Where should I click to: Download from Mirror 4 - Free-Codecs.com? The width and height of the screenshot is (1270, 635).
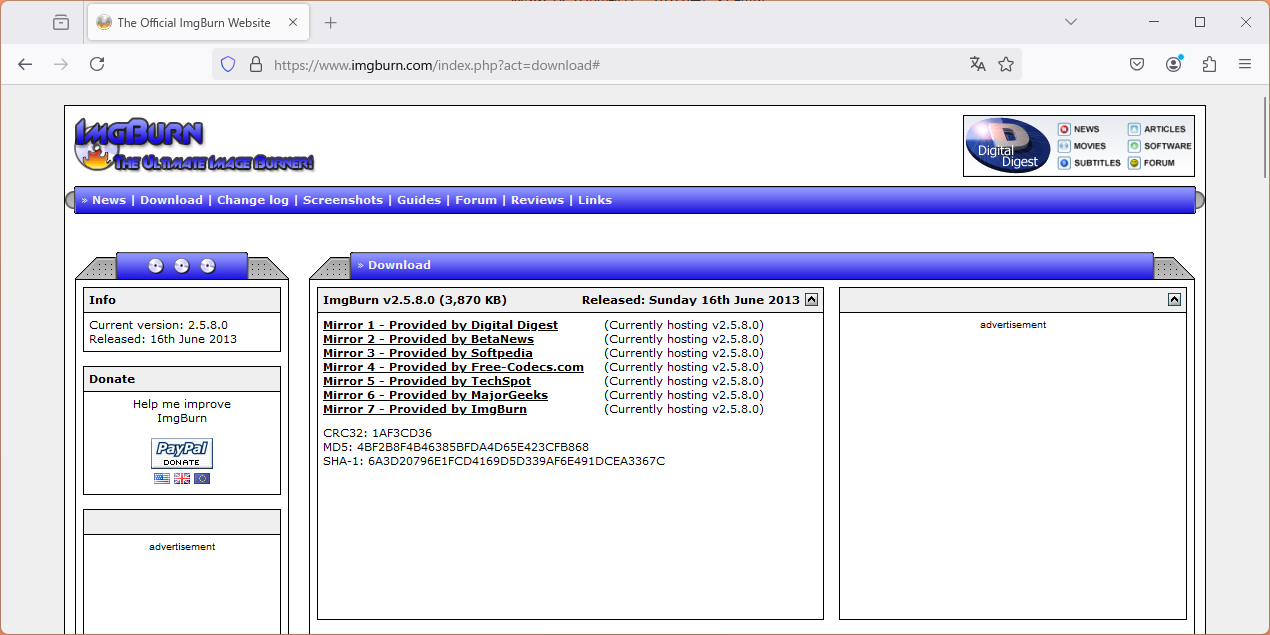453,367
